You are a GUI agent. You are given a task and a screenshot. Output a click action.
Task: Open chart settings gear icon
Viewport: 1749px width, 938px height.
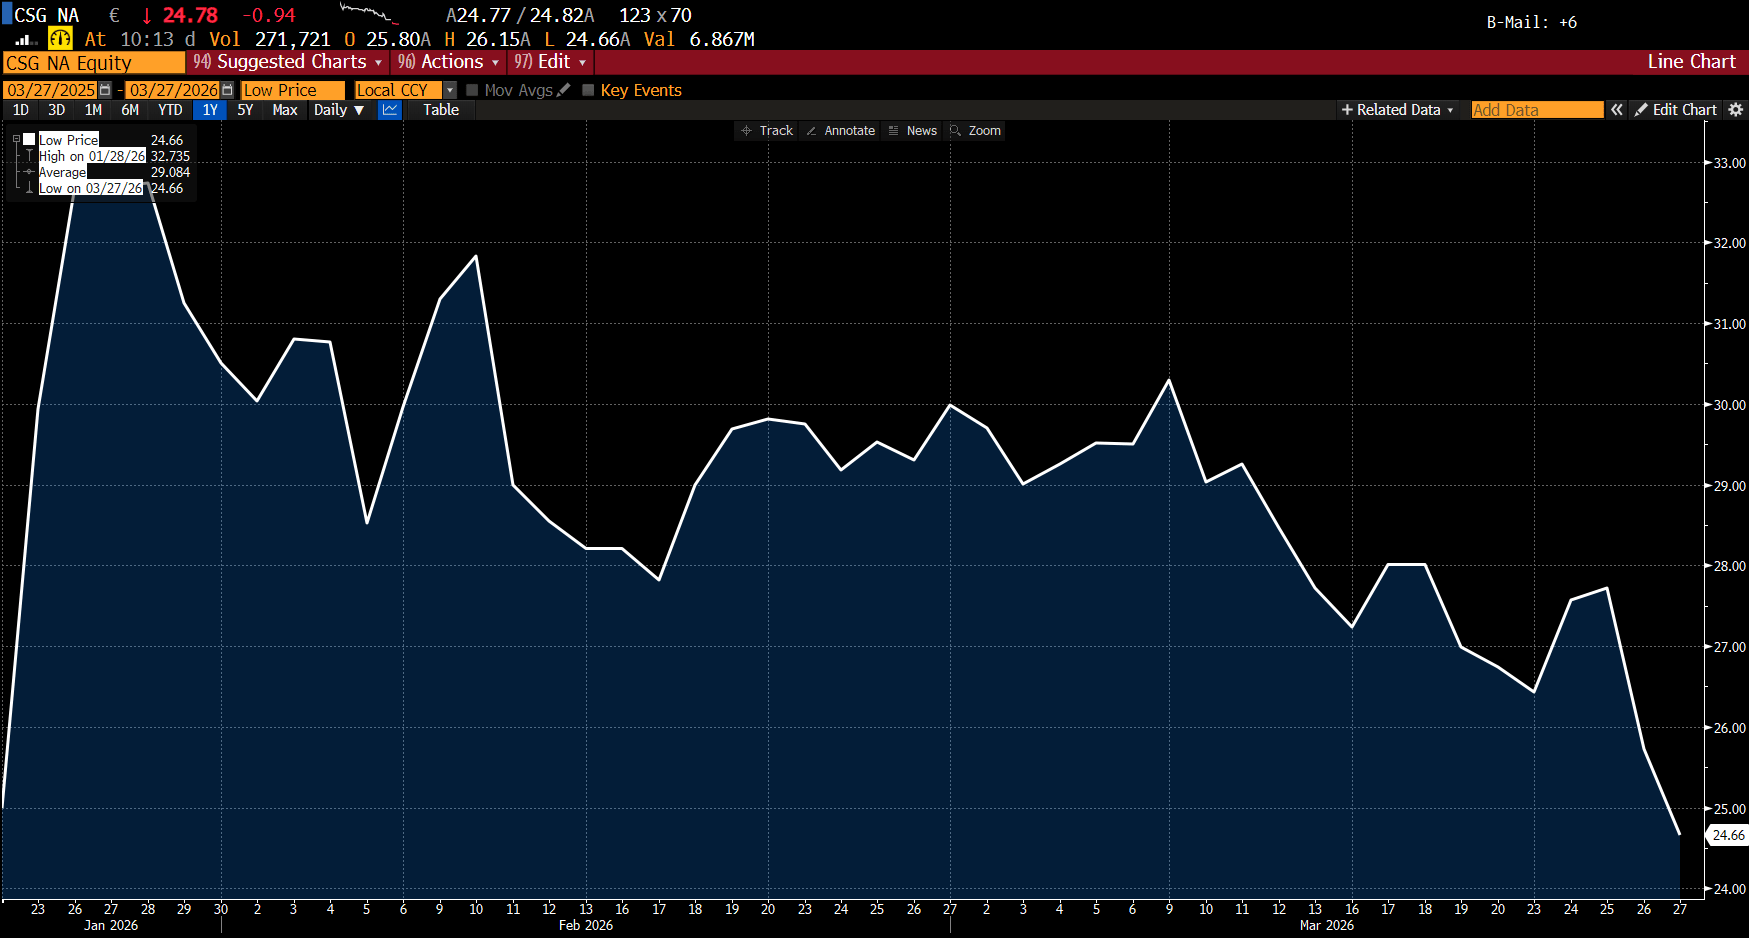pyautogui.click(x=1735, y=110)
